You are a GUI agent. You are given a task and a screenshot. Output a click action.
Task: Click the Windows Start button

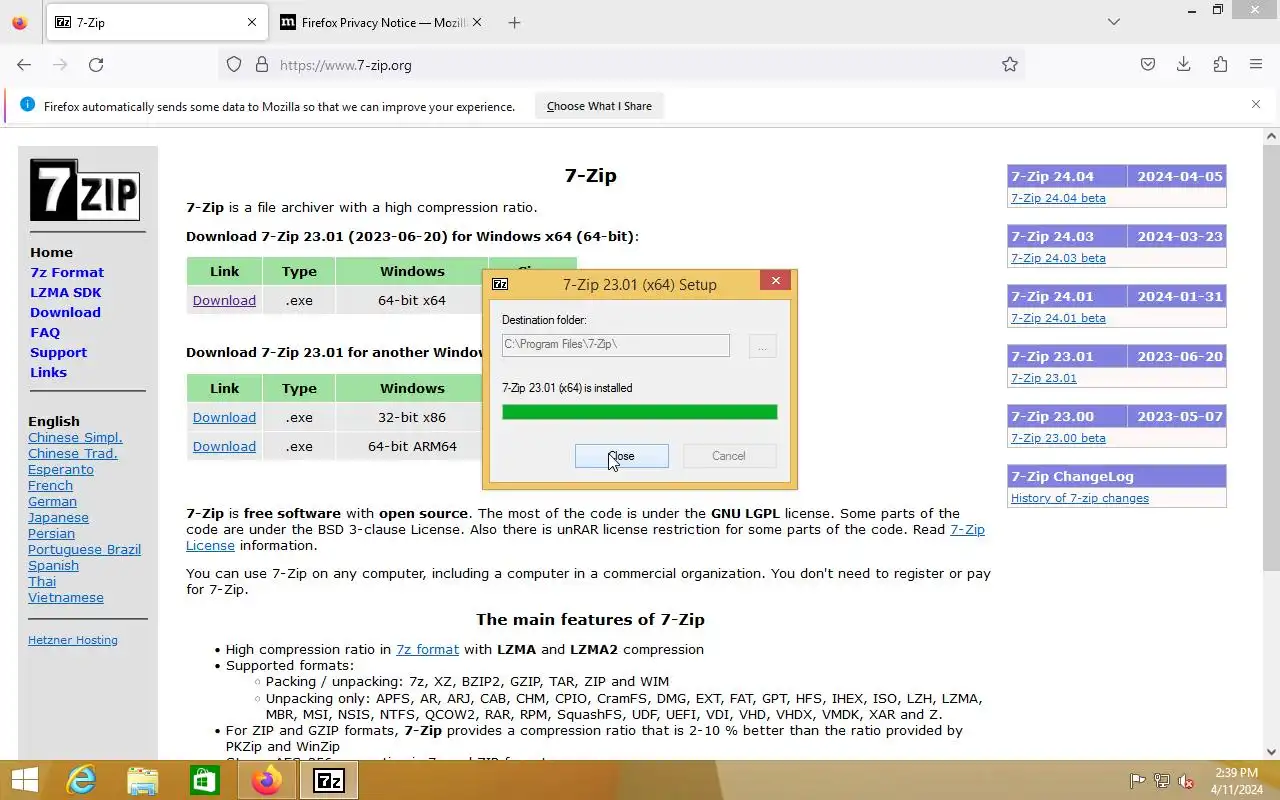pos(24,780)
